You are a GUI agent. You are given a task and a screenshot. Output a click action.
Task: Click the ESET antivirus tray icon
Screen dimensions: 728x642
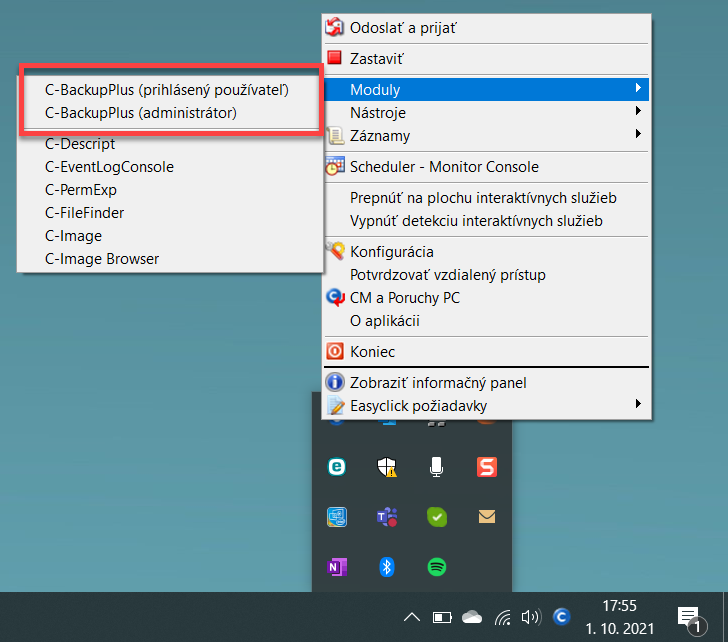pyautogui.click(x=337, y=467)
